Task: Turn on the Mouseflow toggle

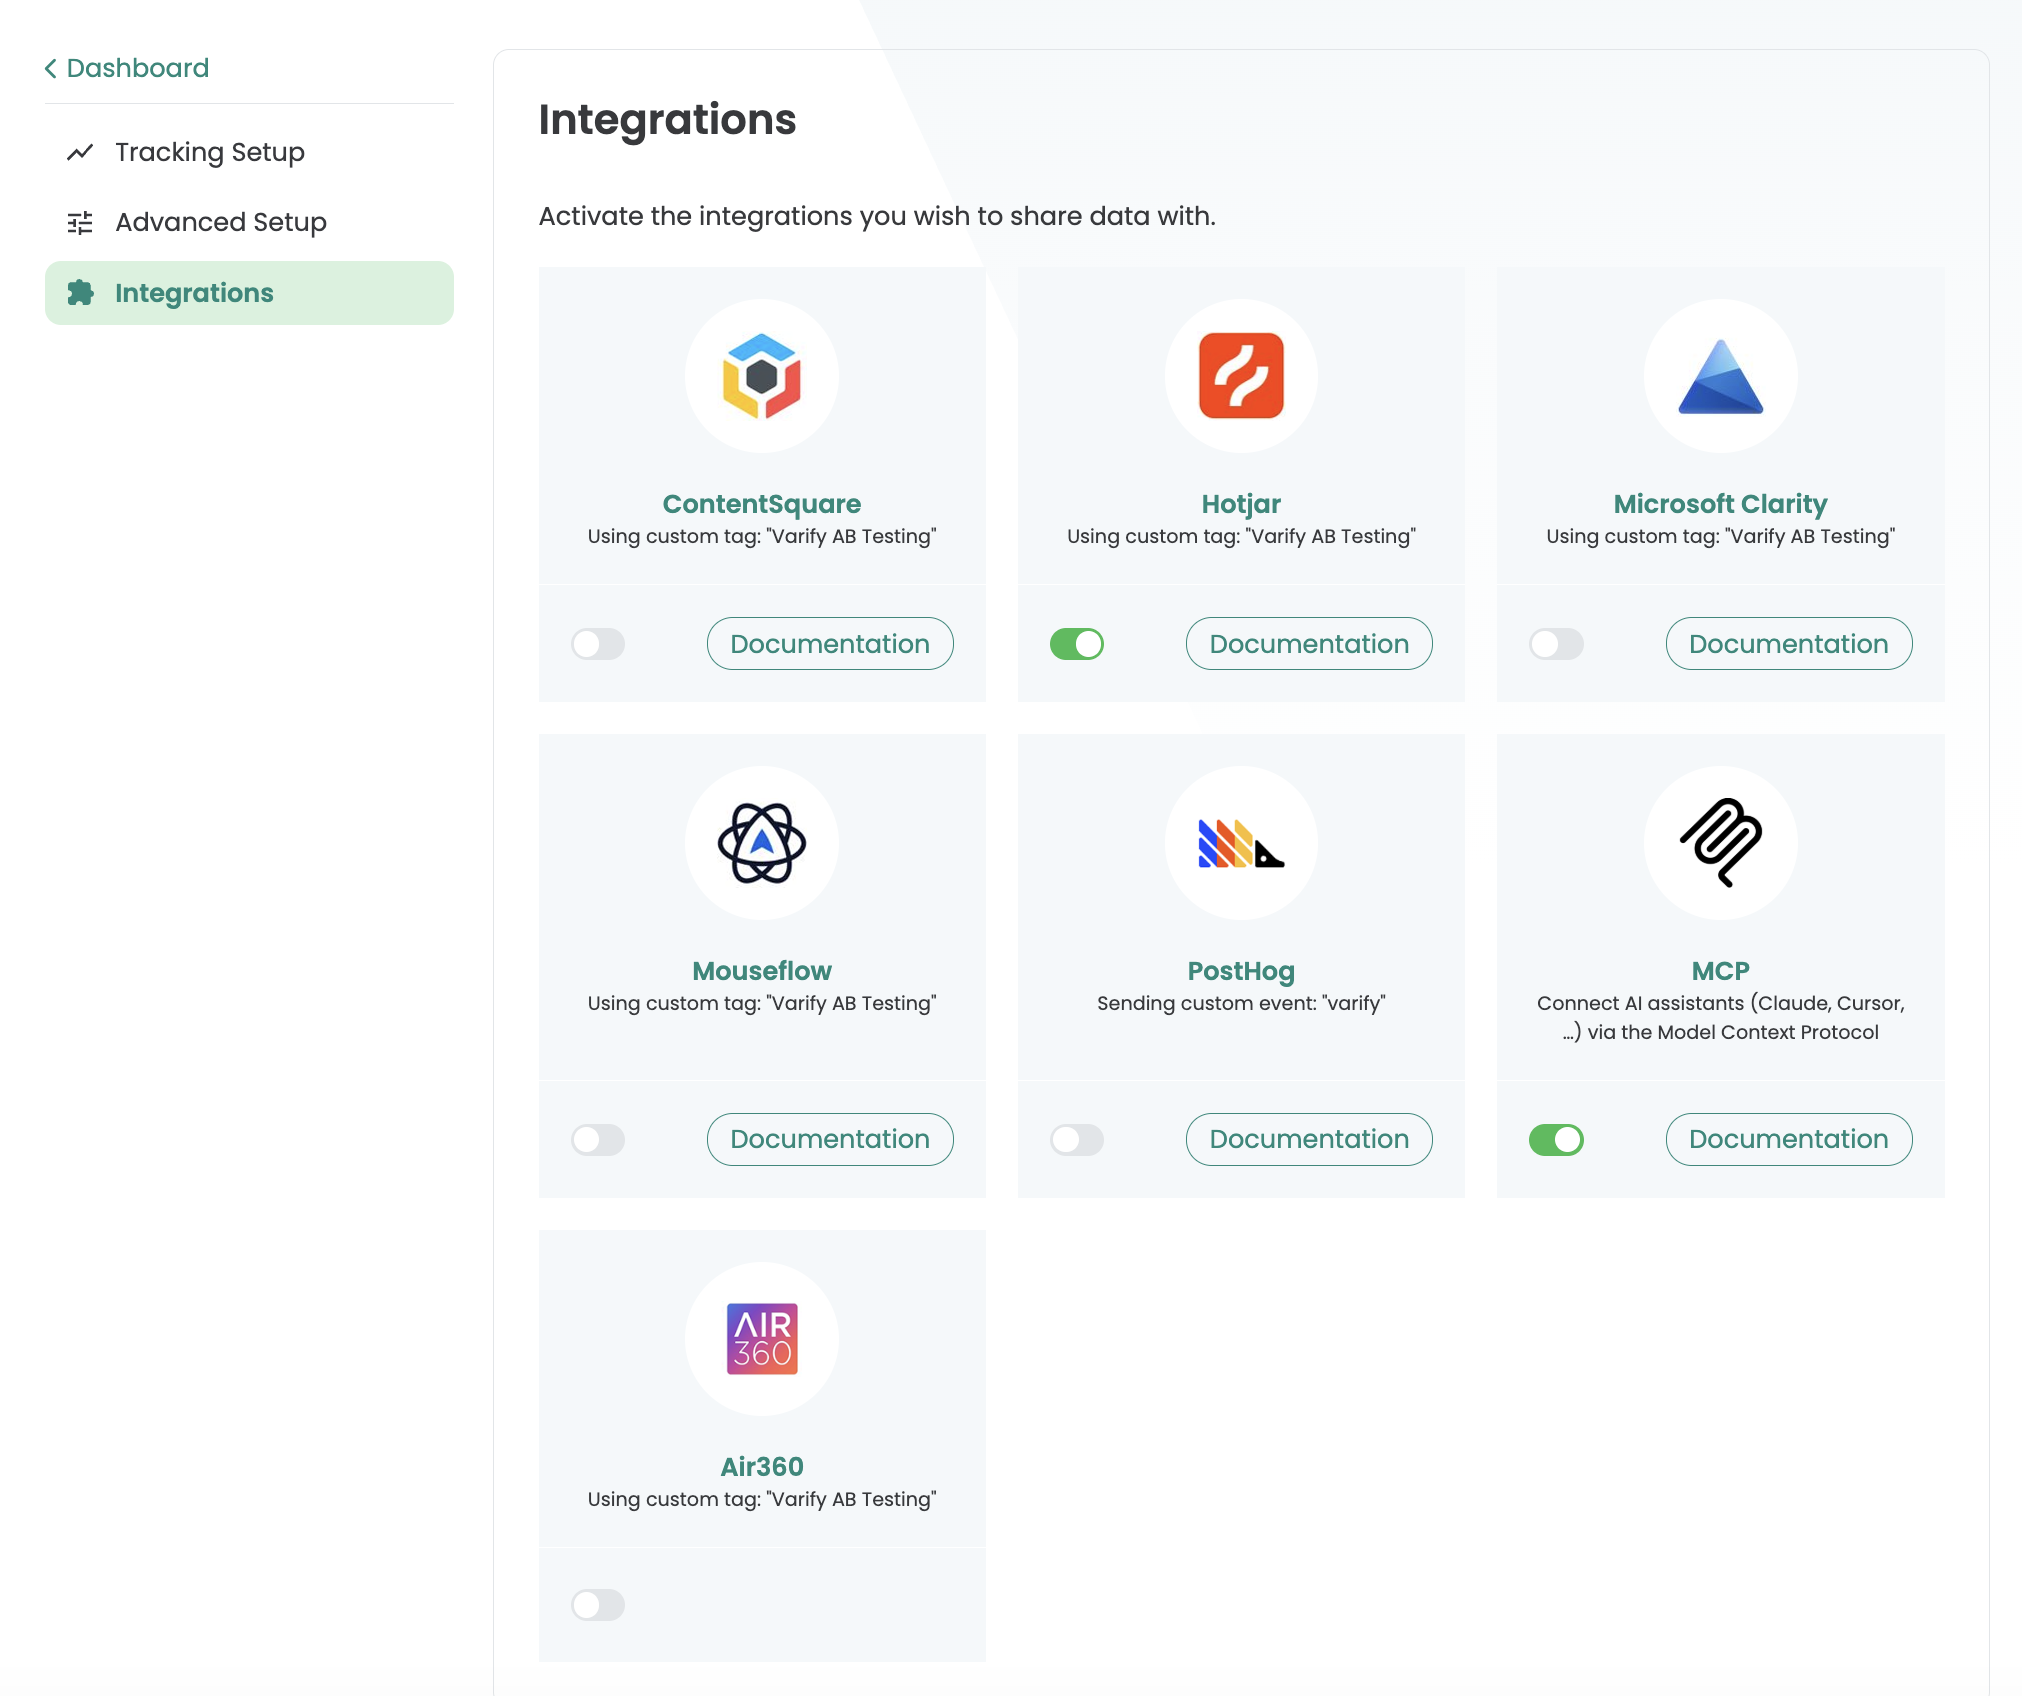Action: click(598, 1139)
